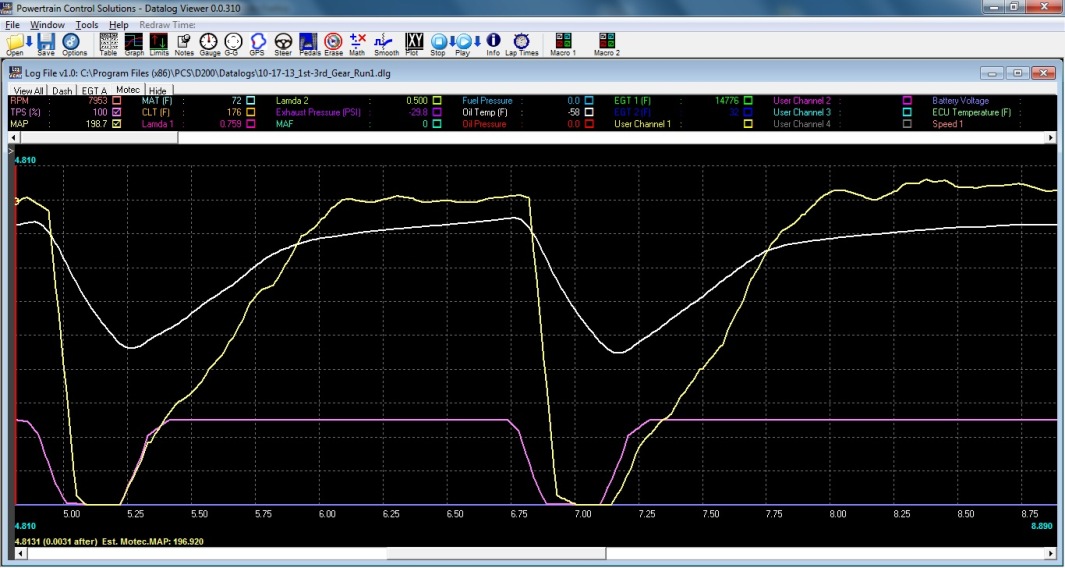This screenshot has width=1065, height=568.
Task: Uncheck the TPS (%) channel checkbox
Action: [117, 112]
